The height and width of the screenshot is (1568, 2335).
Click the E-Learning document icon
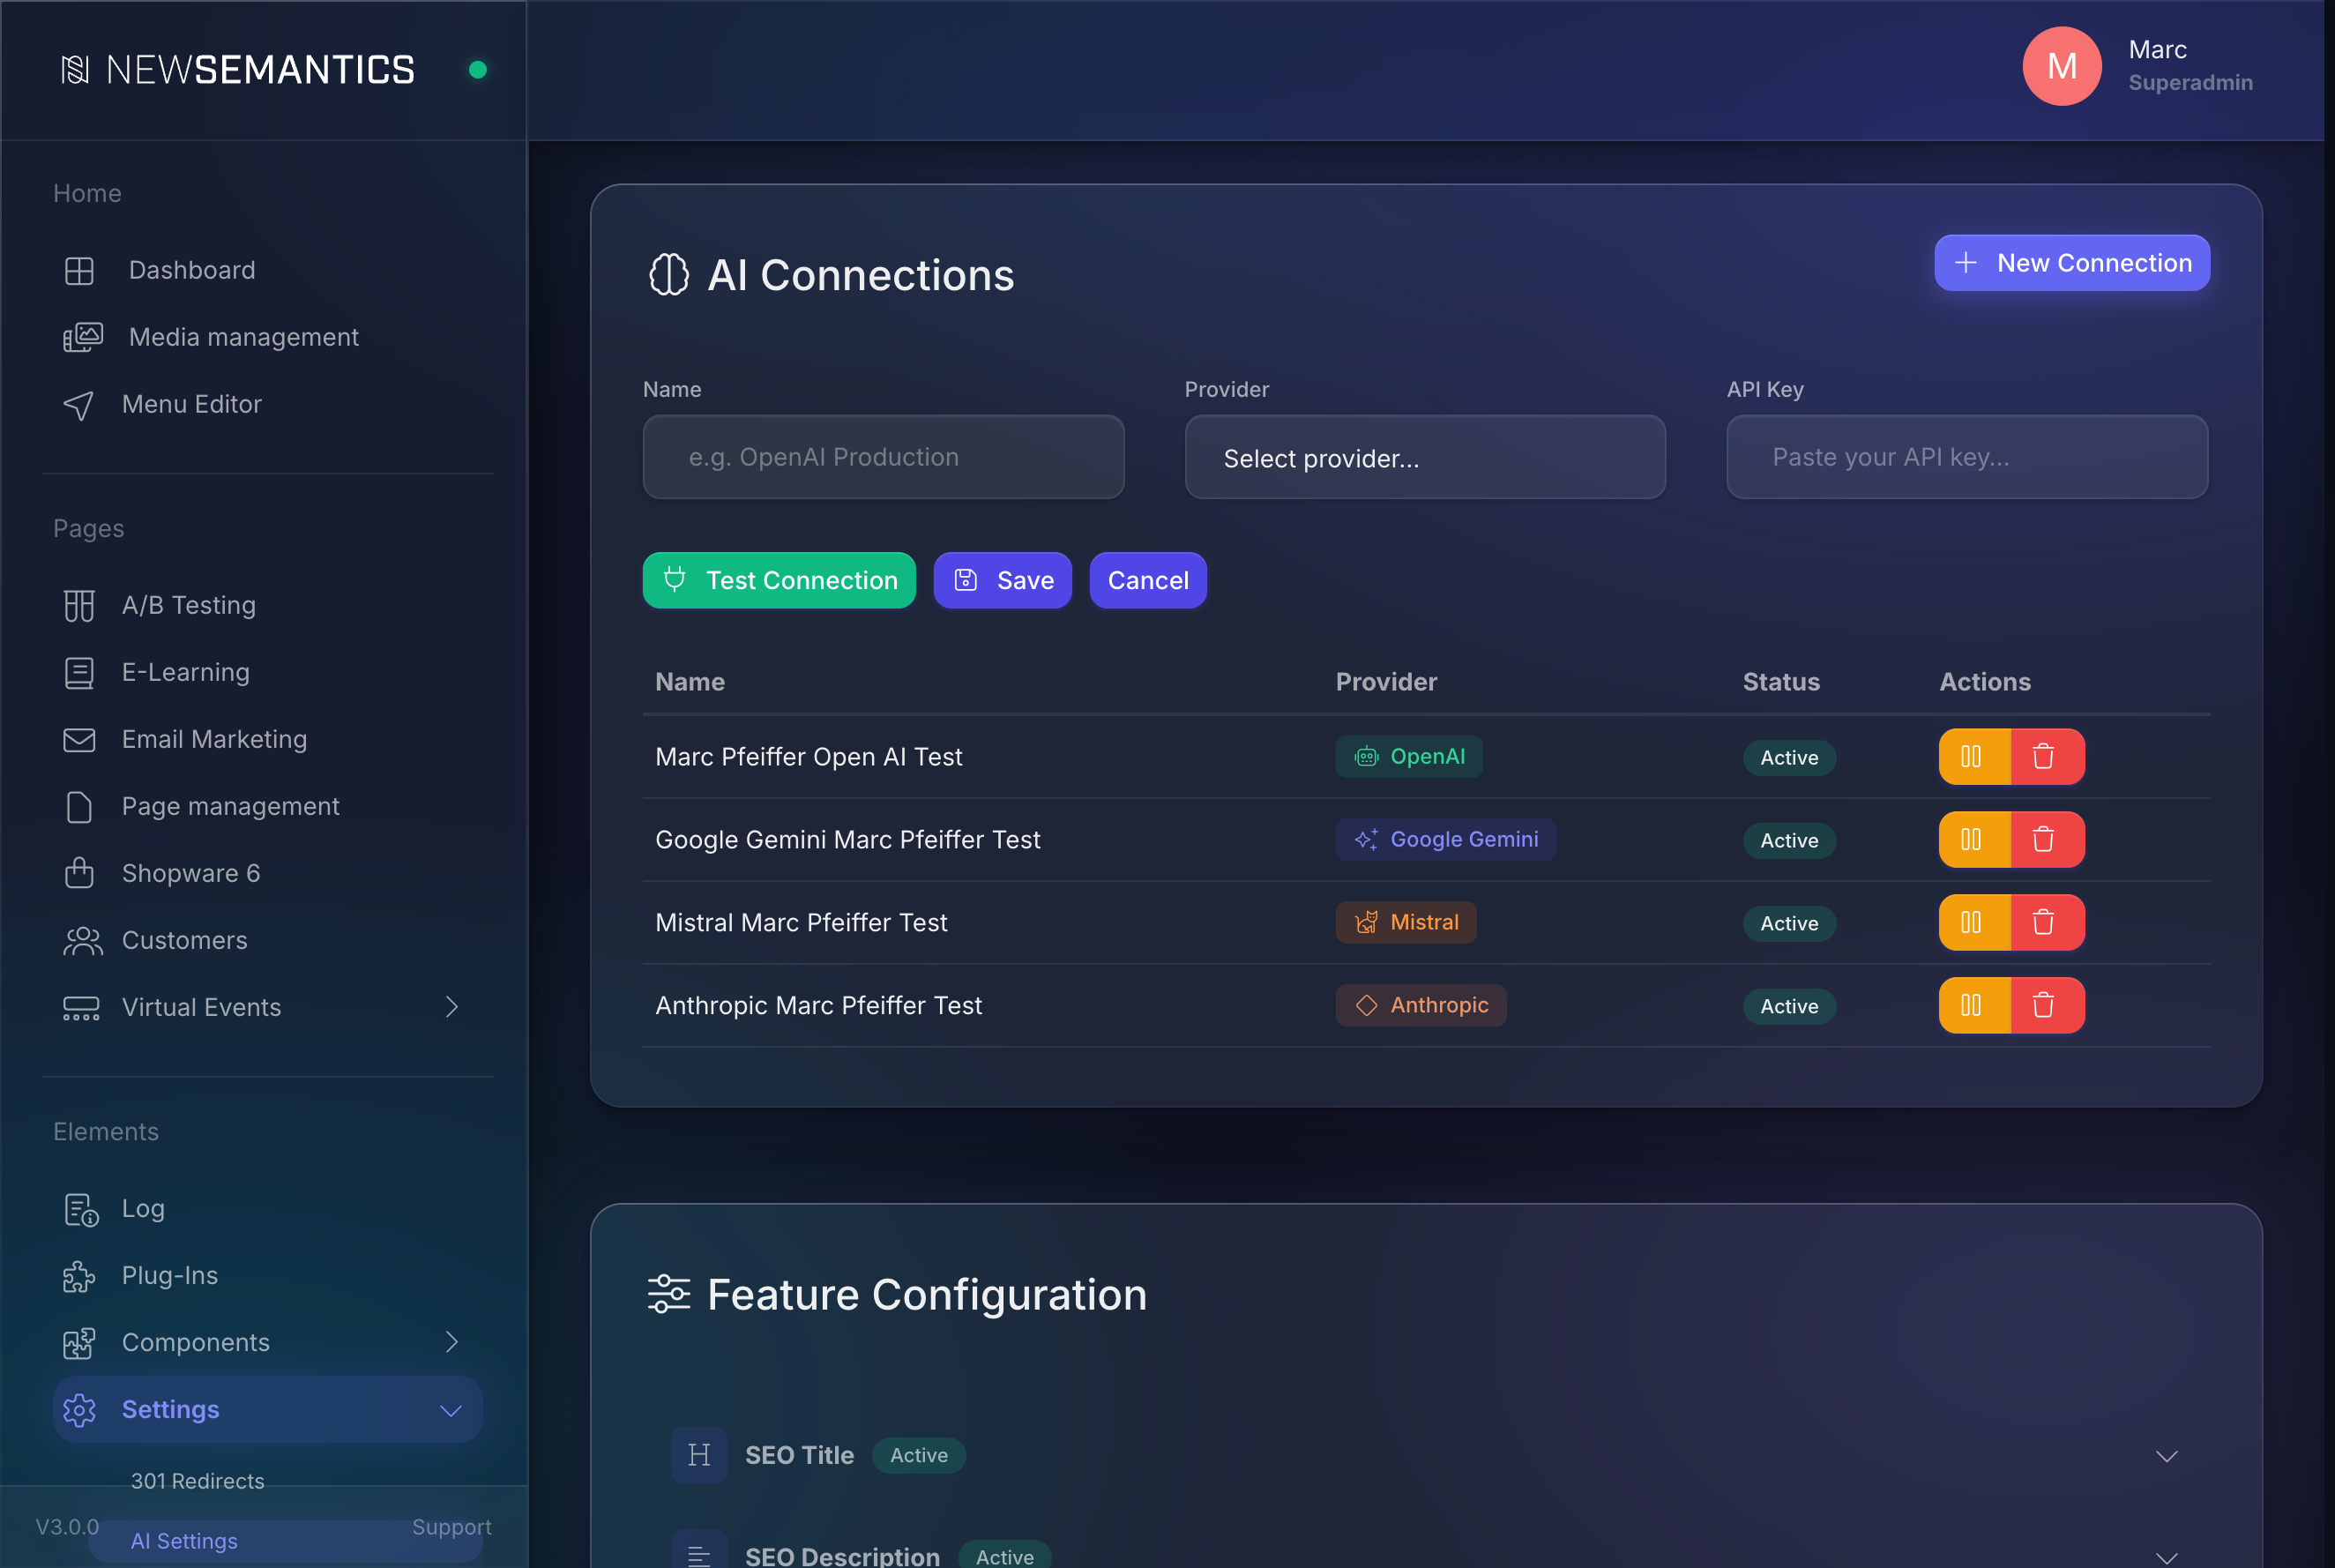[x=79, y=673]
